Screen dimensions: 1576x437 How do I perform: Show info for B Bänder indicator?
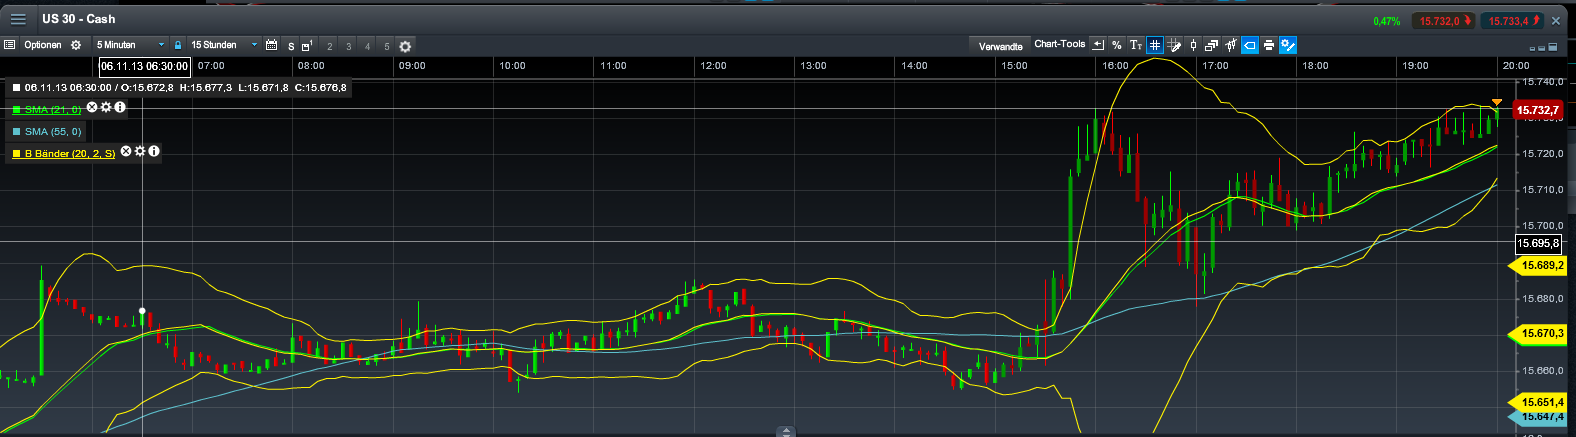[154, 152]
